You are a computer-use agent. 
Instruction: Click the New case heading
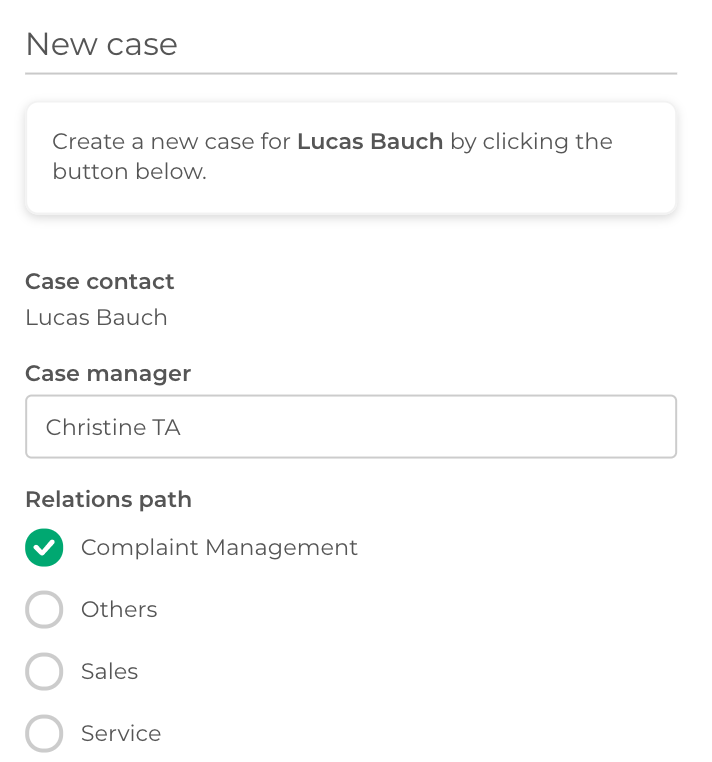pyautogui.click(x=102, y=44)
